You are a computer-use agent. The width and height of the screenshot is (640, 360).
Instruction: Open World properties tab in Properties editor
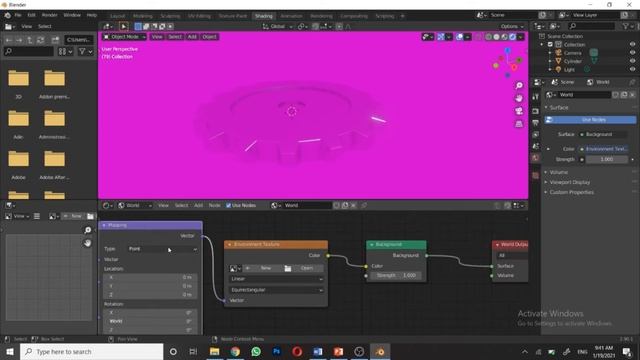click(536, 158)
